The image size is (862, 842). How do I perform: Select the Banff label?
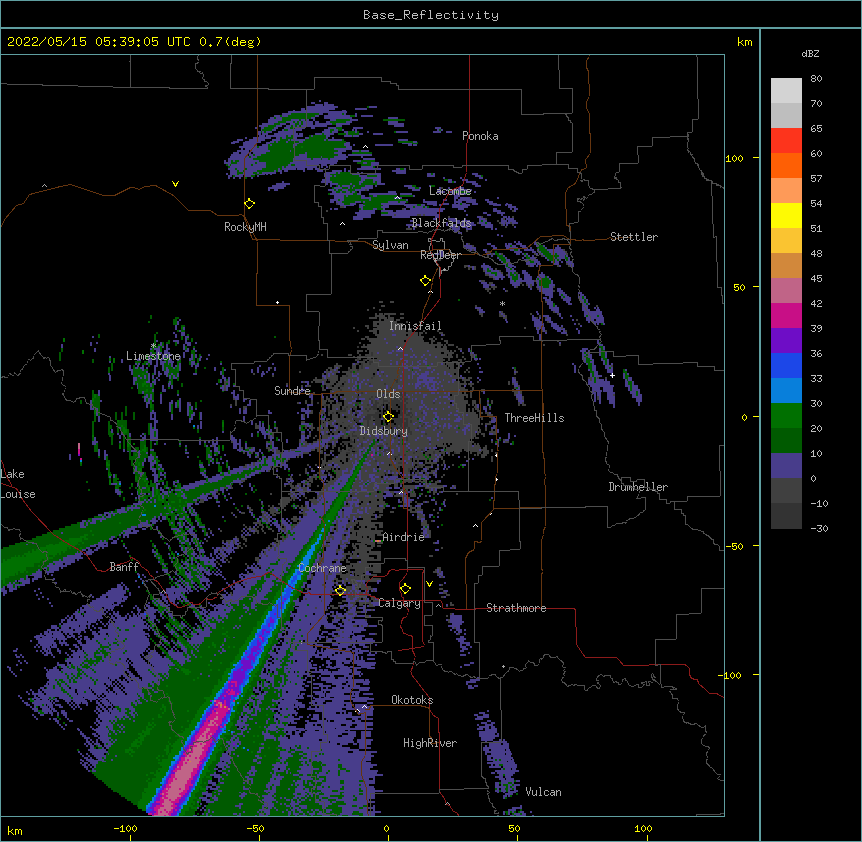coord(124,567)
